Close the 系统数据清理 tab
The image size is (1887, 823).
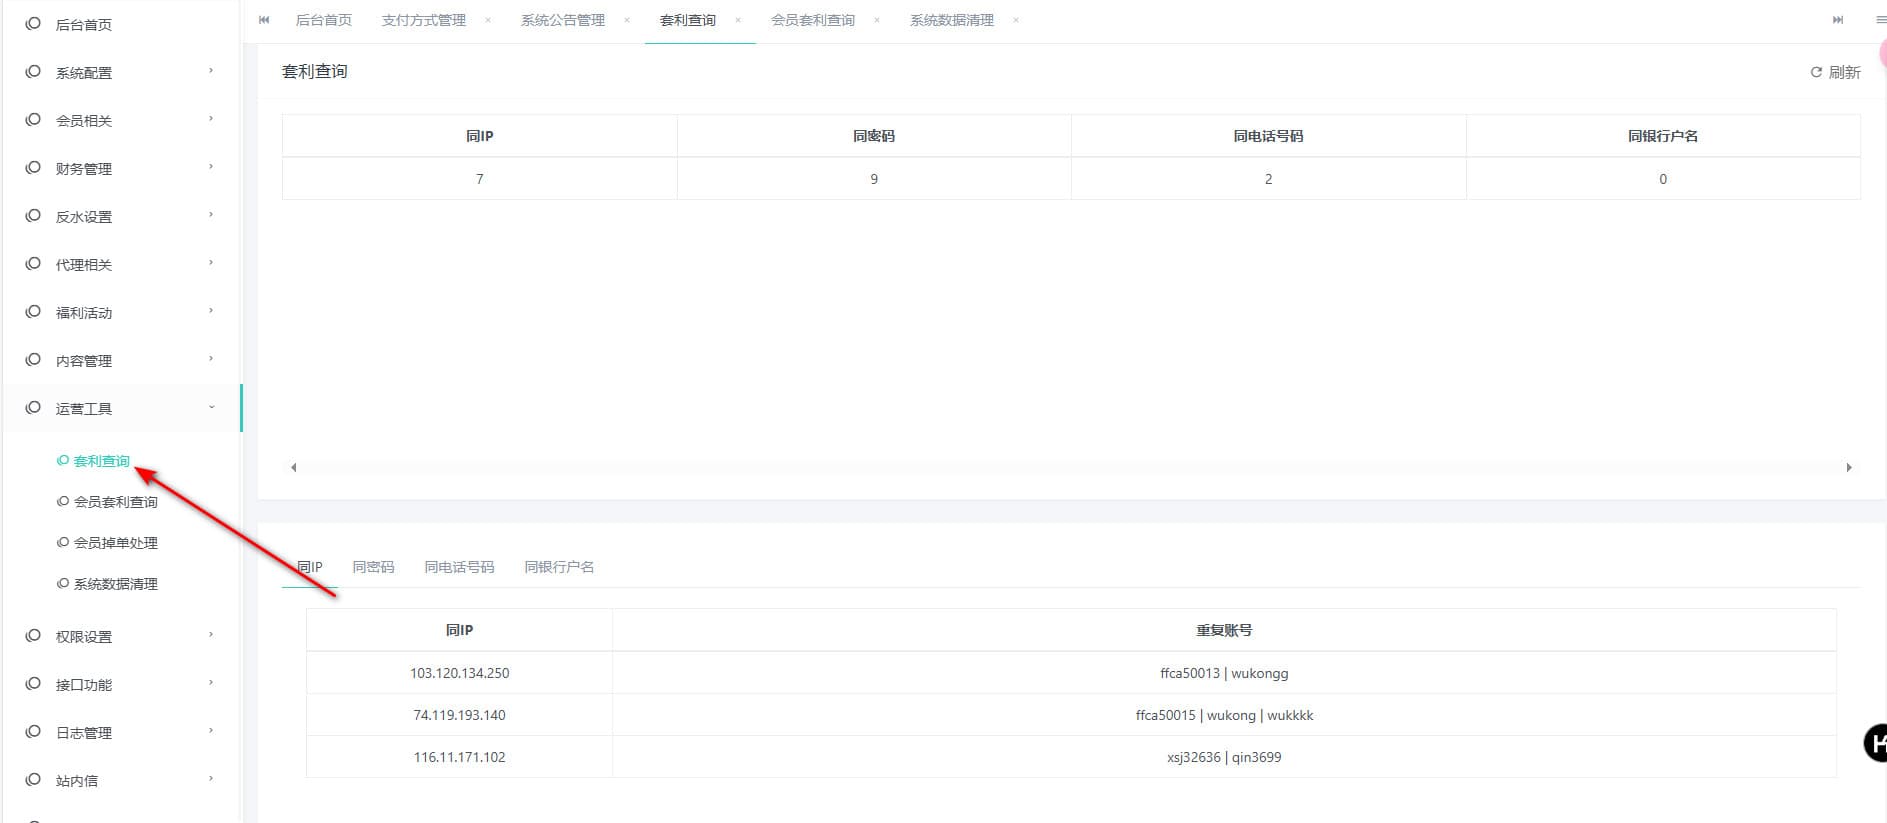tap(1016, 20)
